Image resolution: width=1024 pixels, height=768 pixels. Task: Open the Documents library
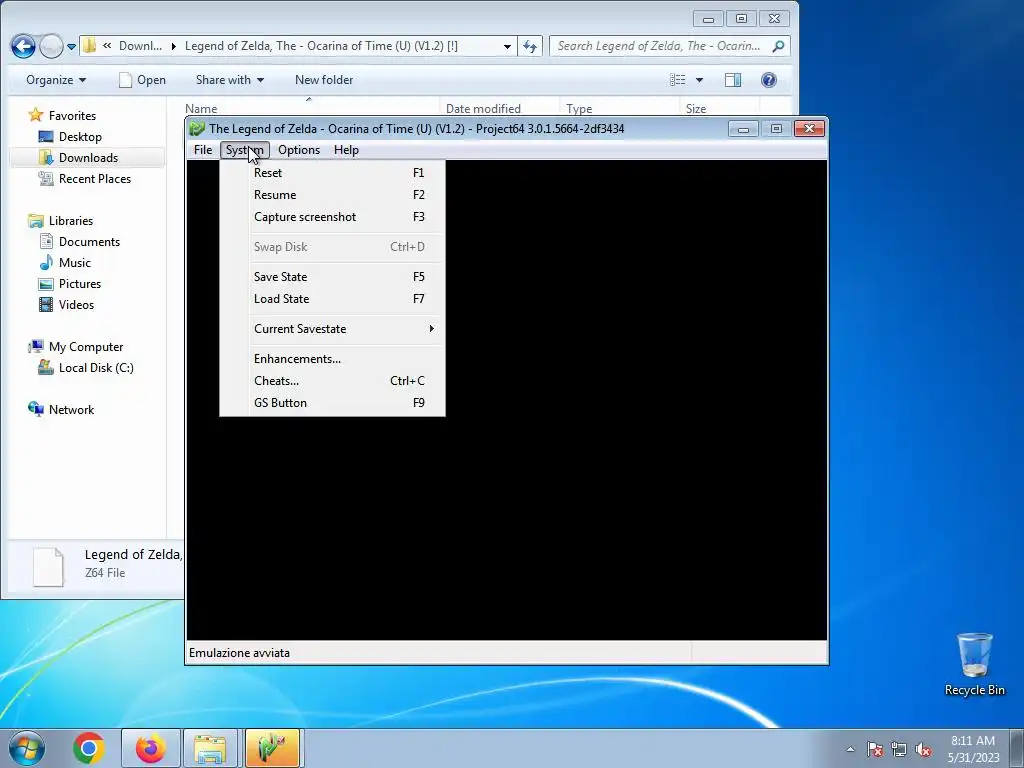(x=89, y=242)
